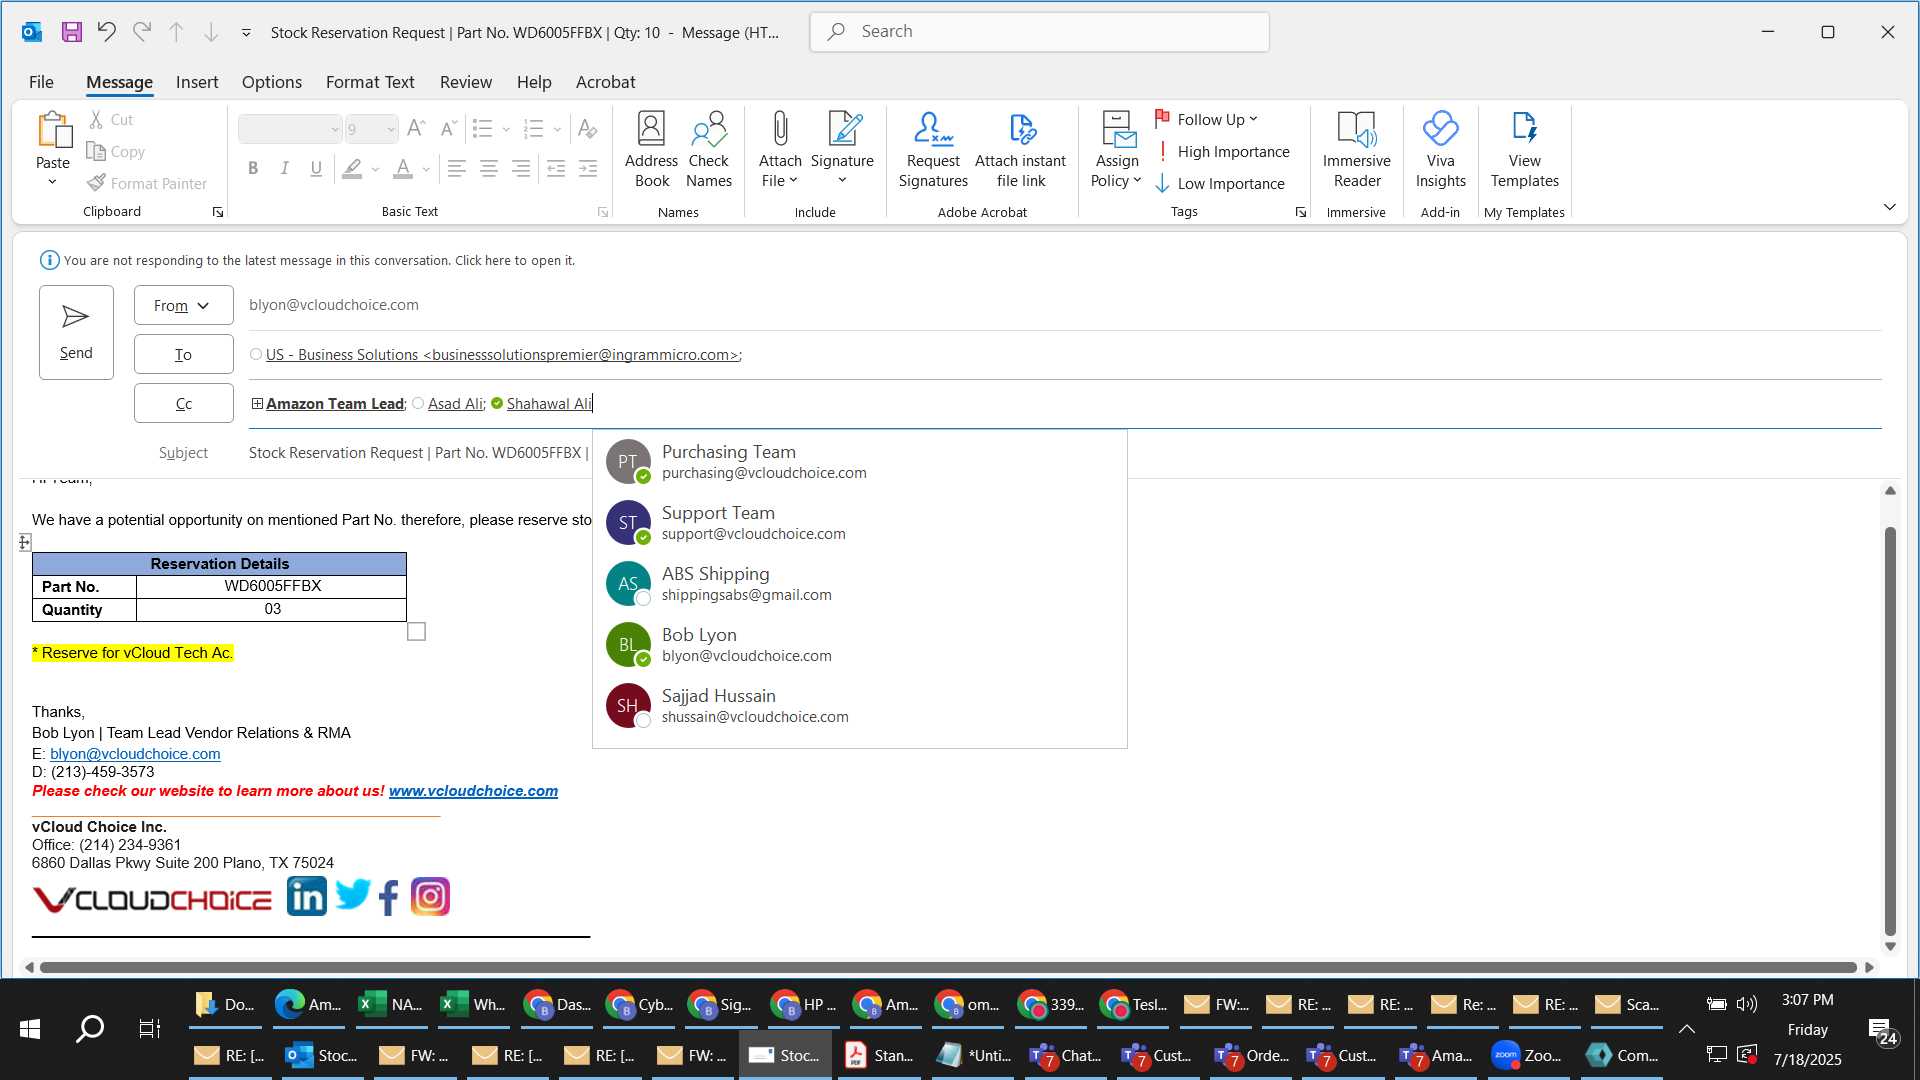Viewport: 1920px width, 1080px height.
Task: Open Assign Policy menu
Action: tap(1116, 150)
